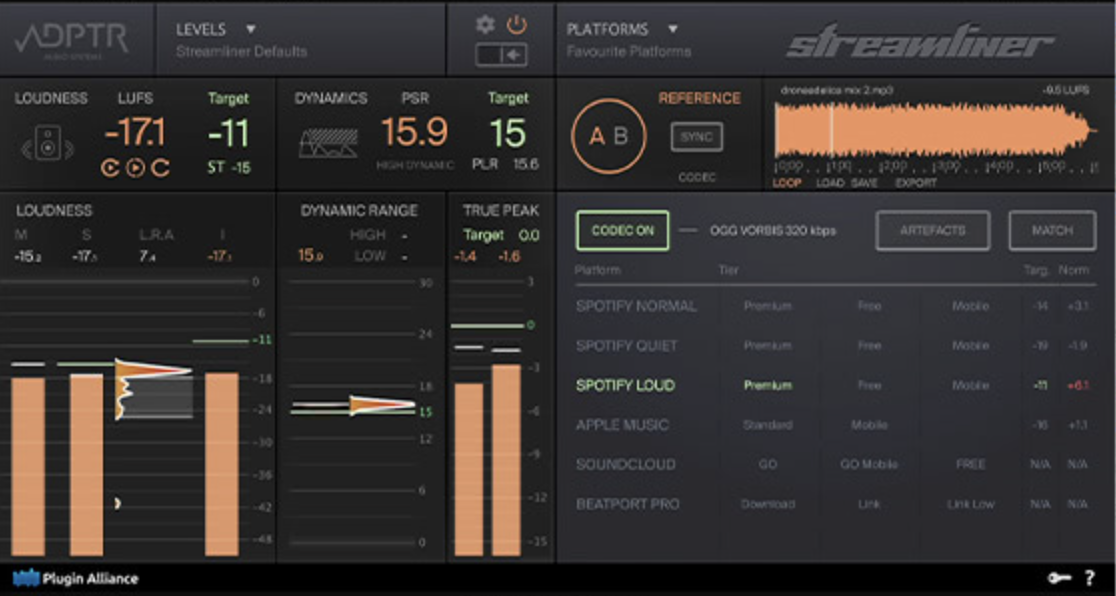Choose FREE tier for SoundCloud

point(970,464)
